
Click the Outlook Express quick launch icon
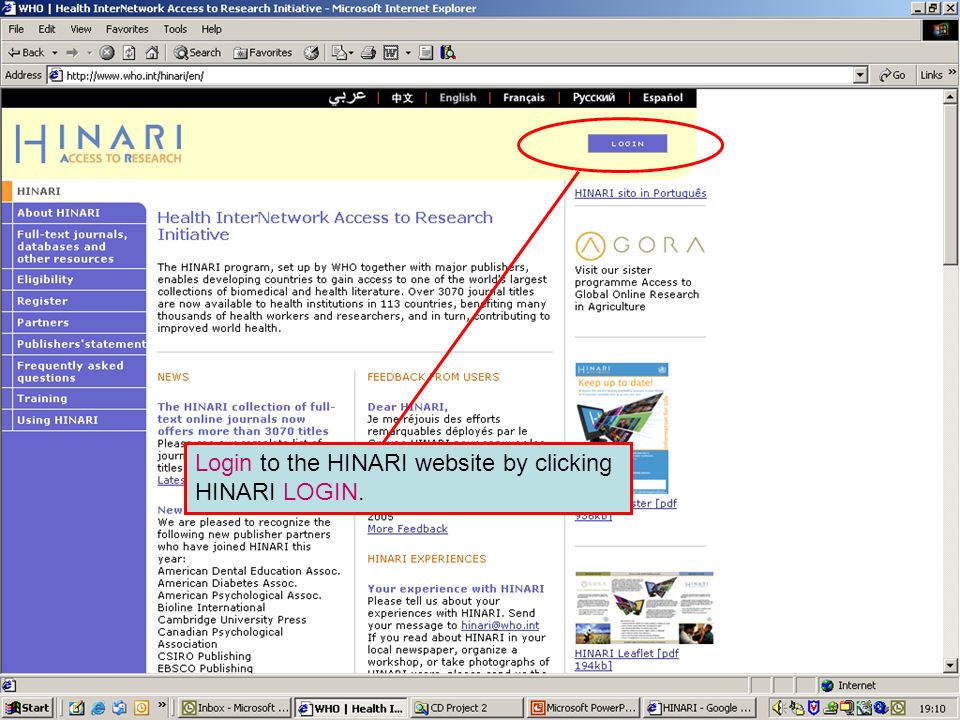tap(119, 708)
